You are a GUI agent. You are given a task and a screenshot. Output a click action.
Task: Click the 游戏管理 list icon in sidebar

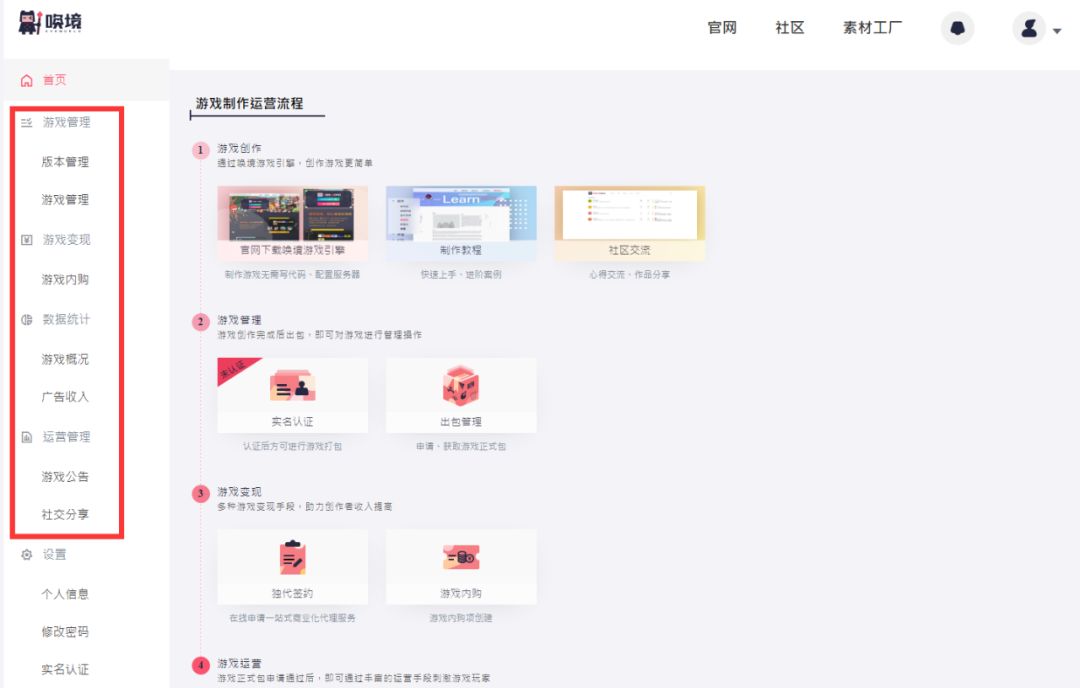coord(24,122)
